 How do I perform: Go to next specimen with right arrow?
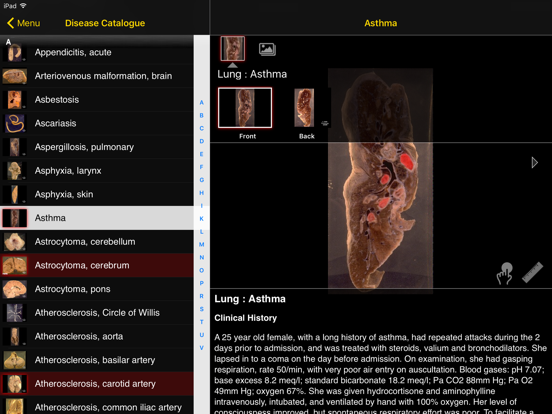click(534, 162)
